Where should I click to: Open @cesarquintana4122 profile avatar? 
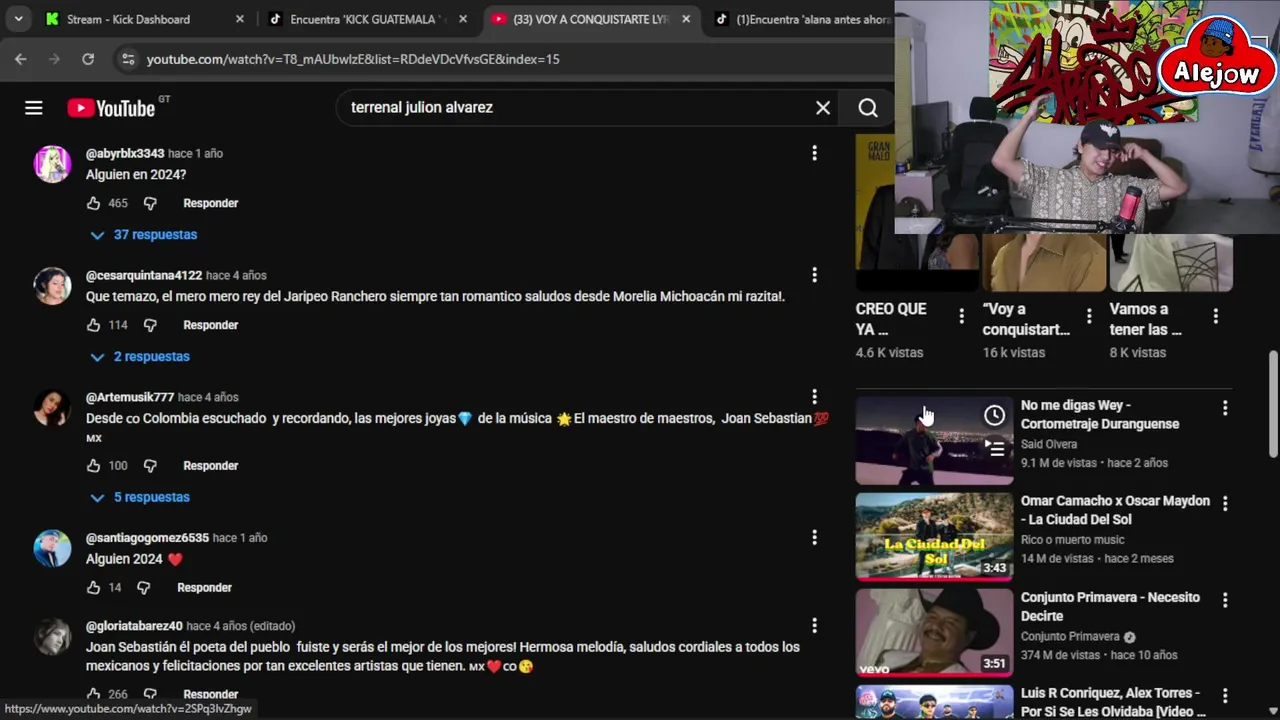point(53,286)
